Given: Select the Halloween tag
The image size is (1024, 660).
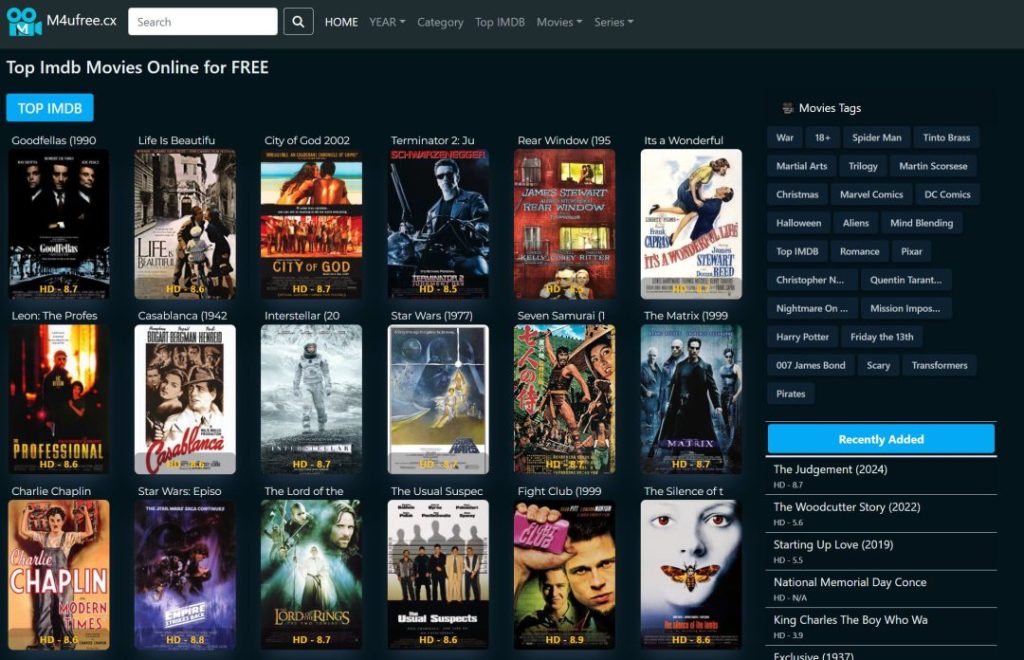Looking at the screenshot, I should click(799, 223).
